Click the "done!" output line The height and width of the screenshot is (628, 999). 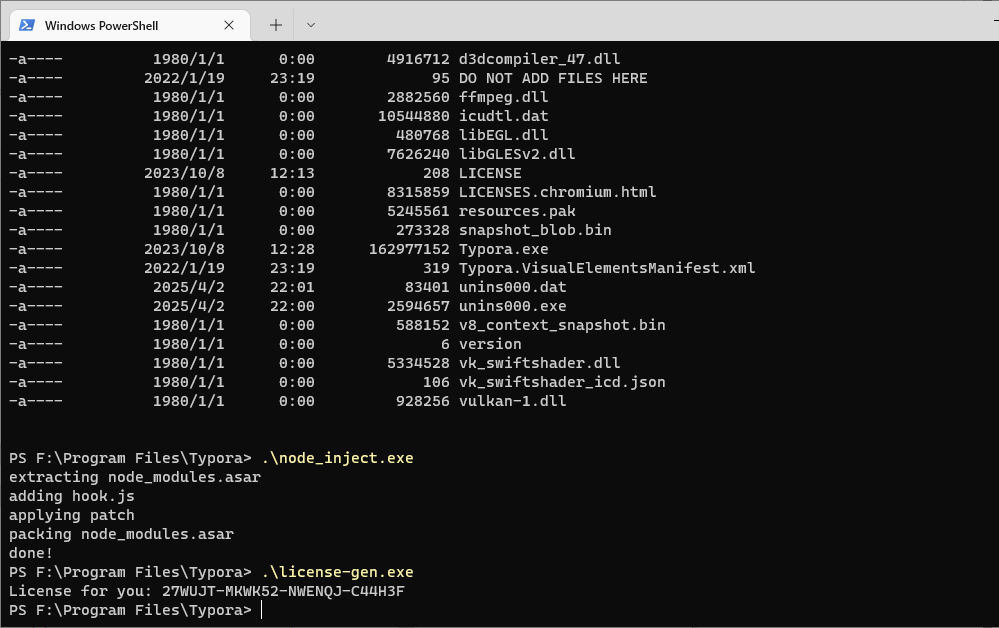click(31, 553)
